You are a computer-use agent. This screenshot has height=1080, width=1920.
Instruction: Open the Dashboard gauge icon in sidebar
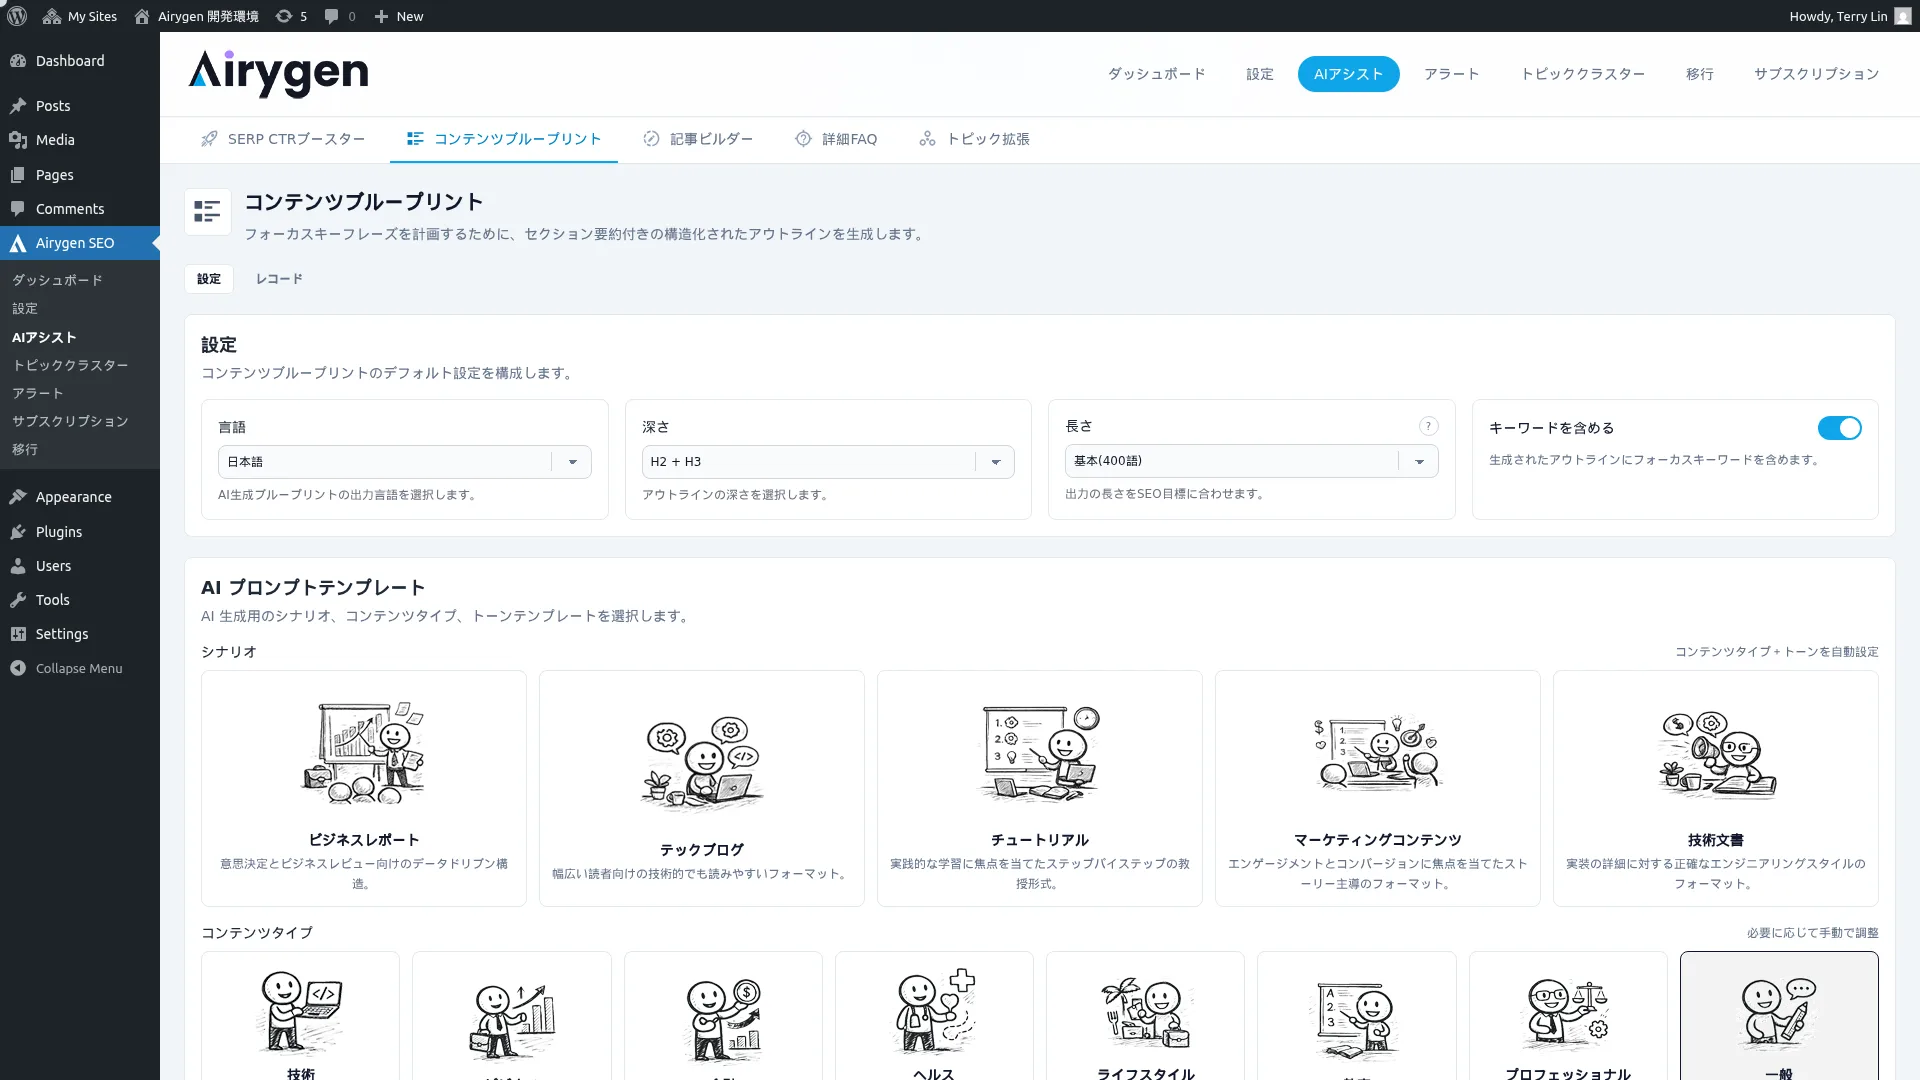click(18, 61)
